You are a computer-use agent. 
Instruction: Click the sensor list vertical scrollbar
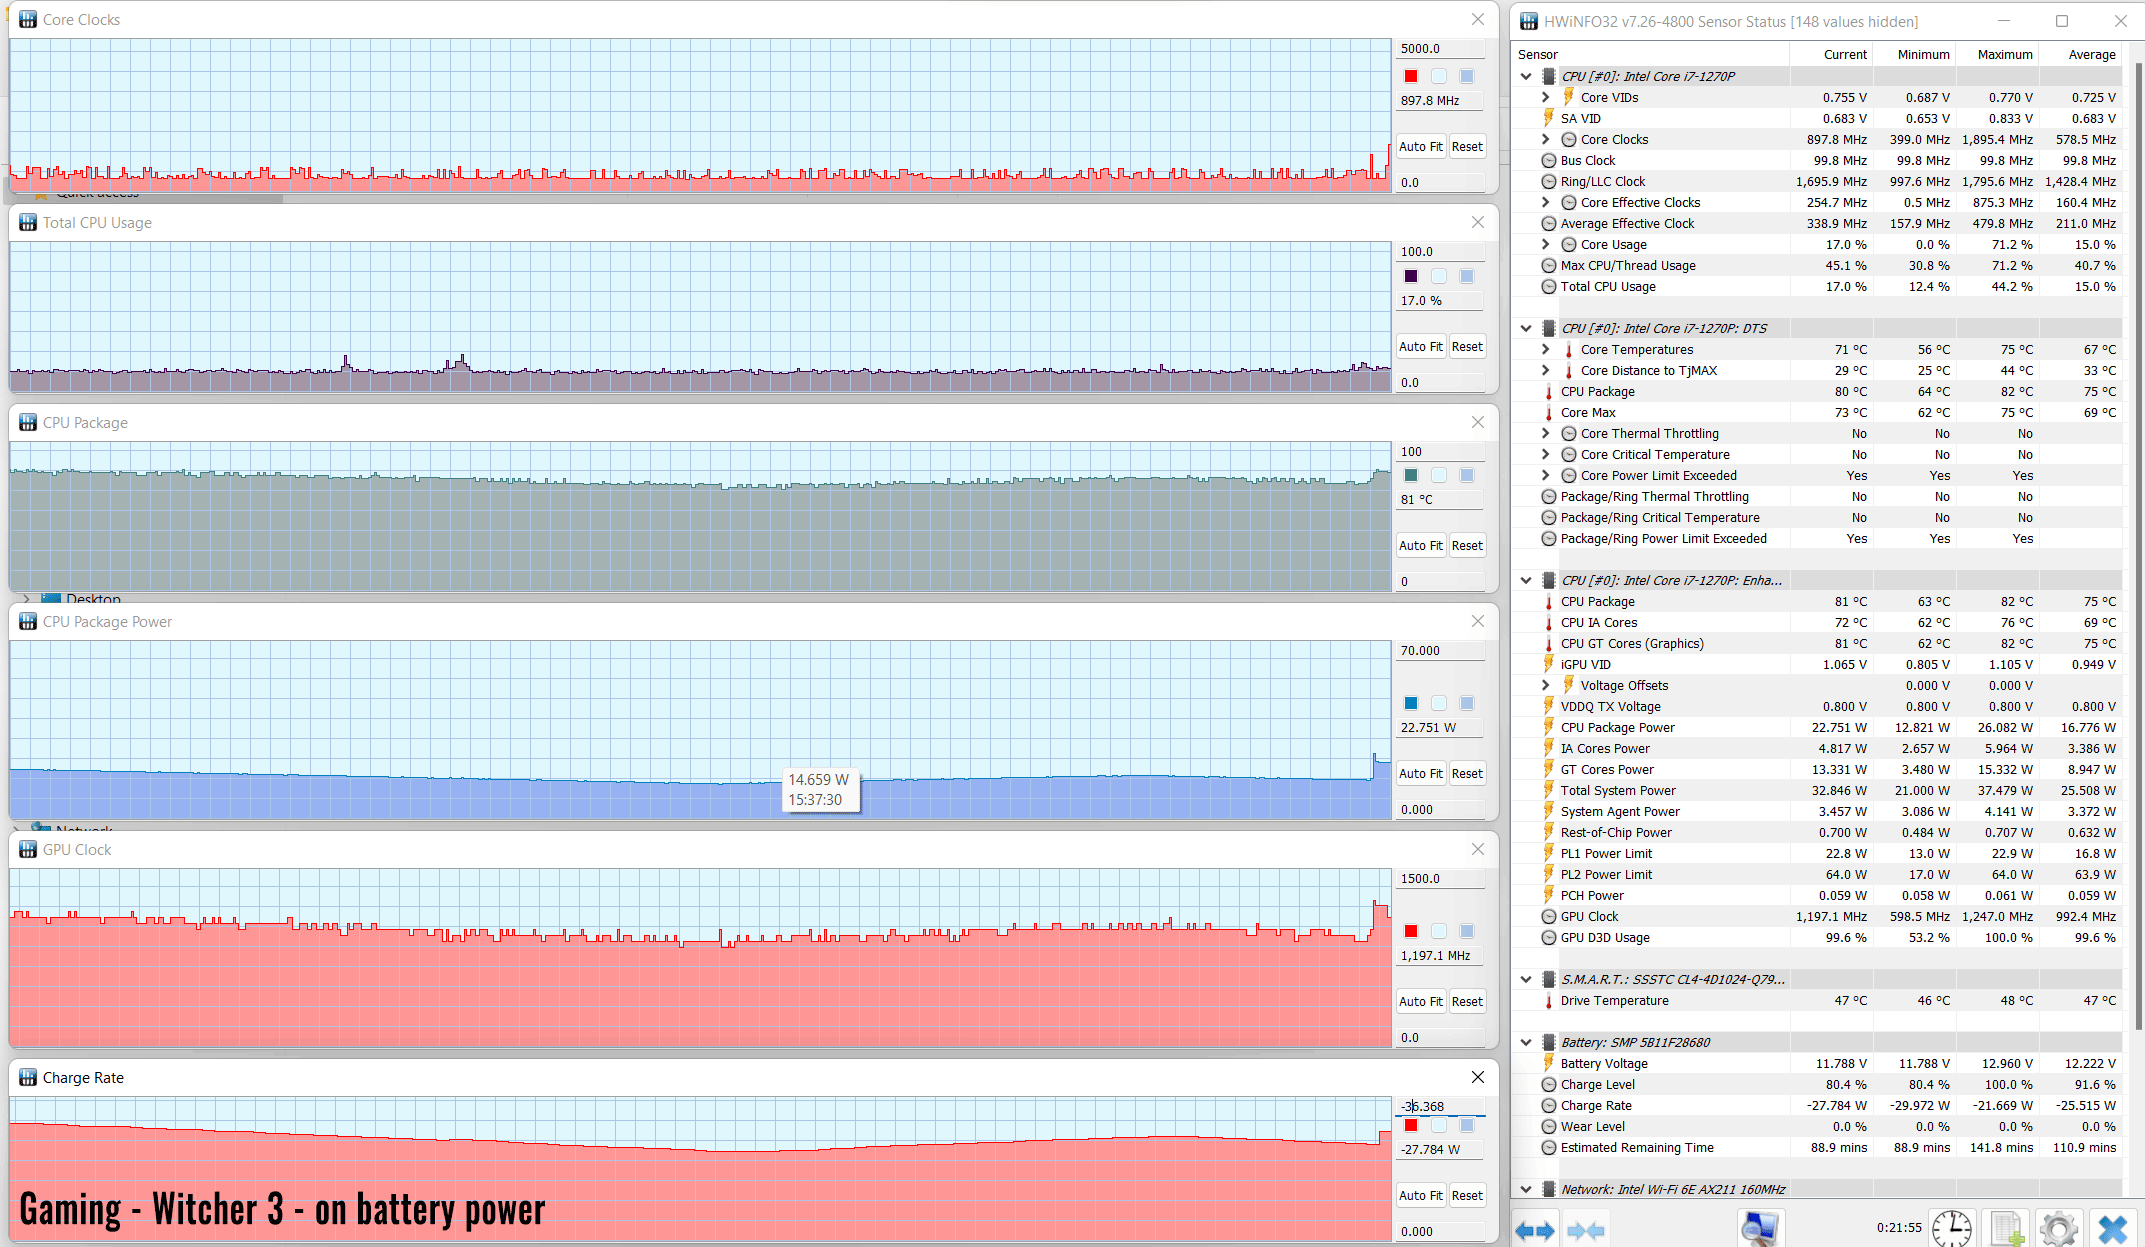[x=2138, y=545]
